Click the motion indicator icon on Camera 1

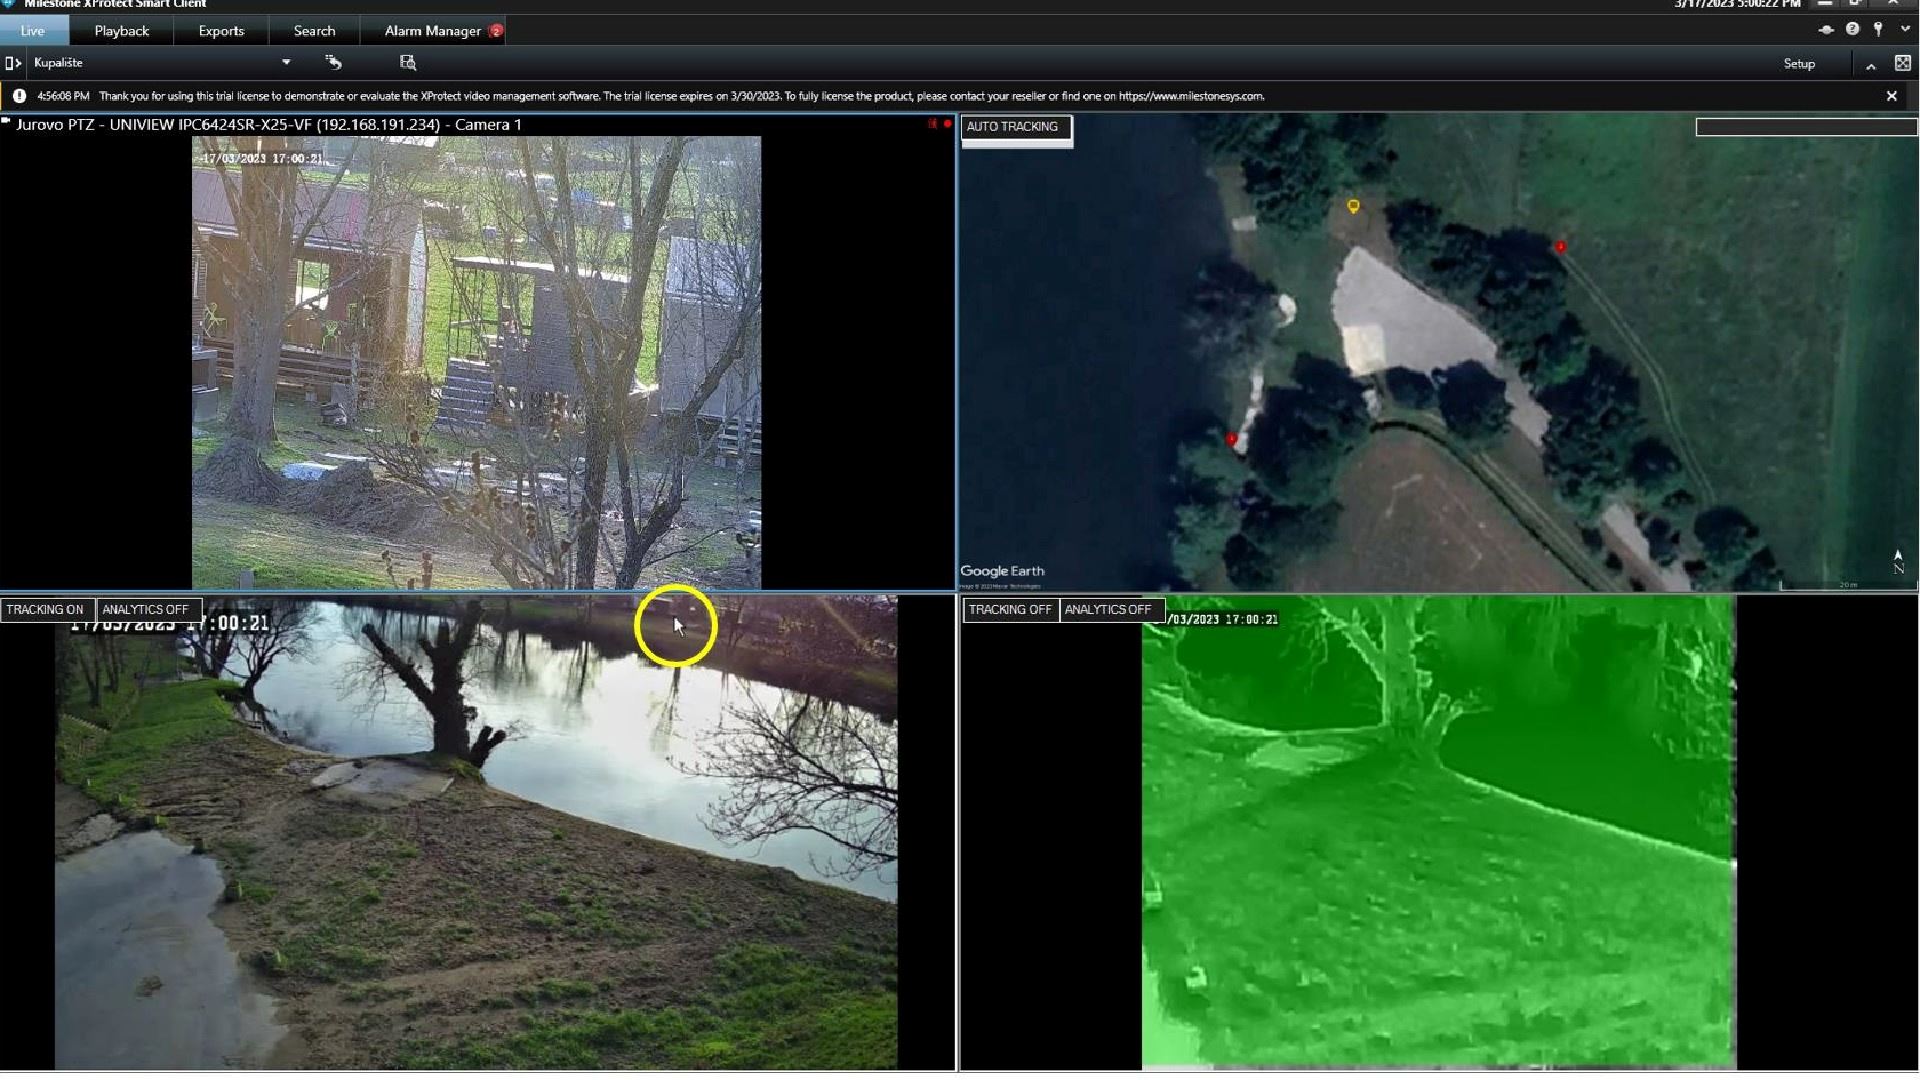click(x=932, y=124)
